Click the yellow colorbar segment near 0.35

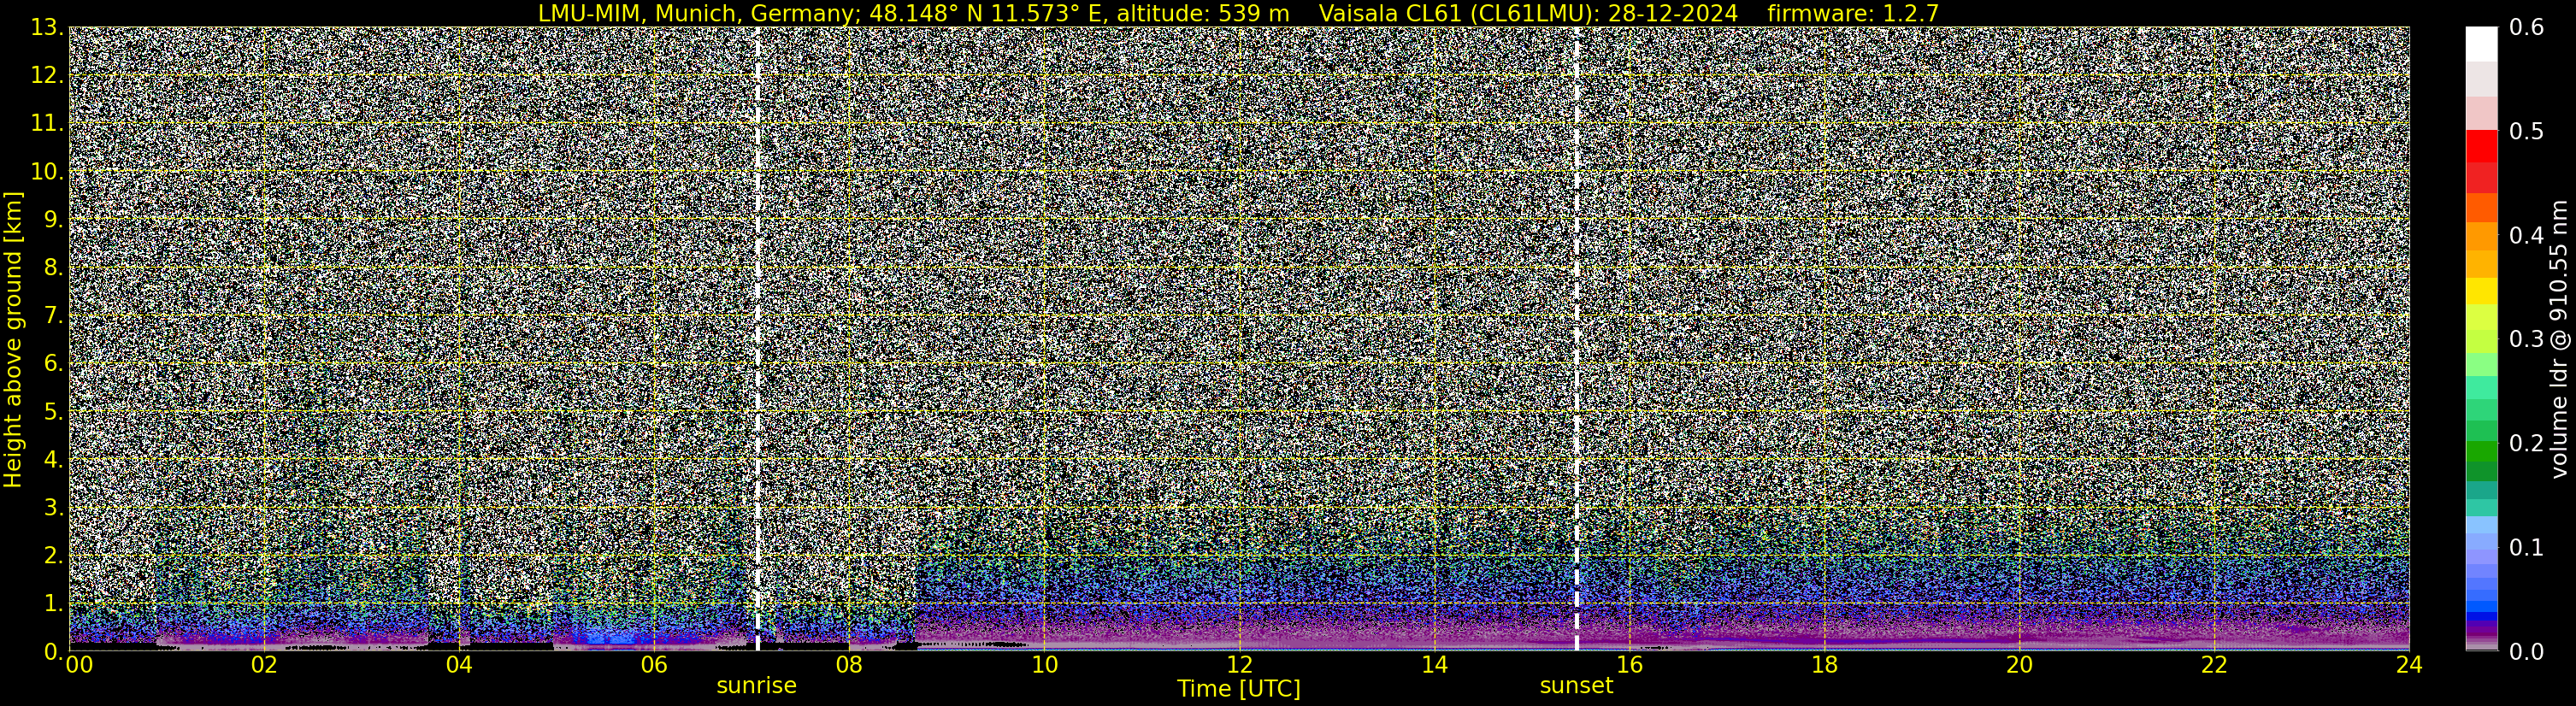(2482, 292)
